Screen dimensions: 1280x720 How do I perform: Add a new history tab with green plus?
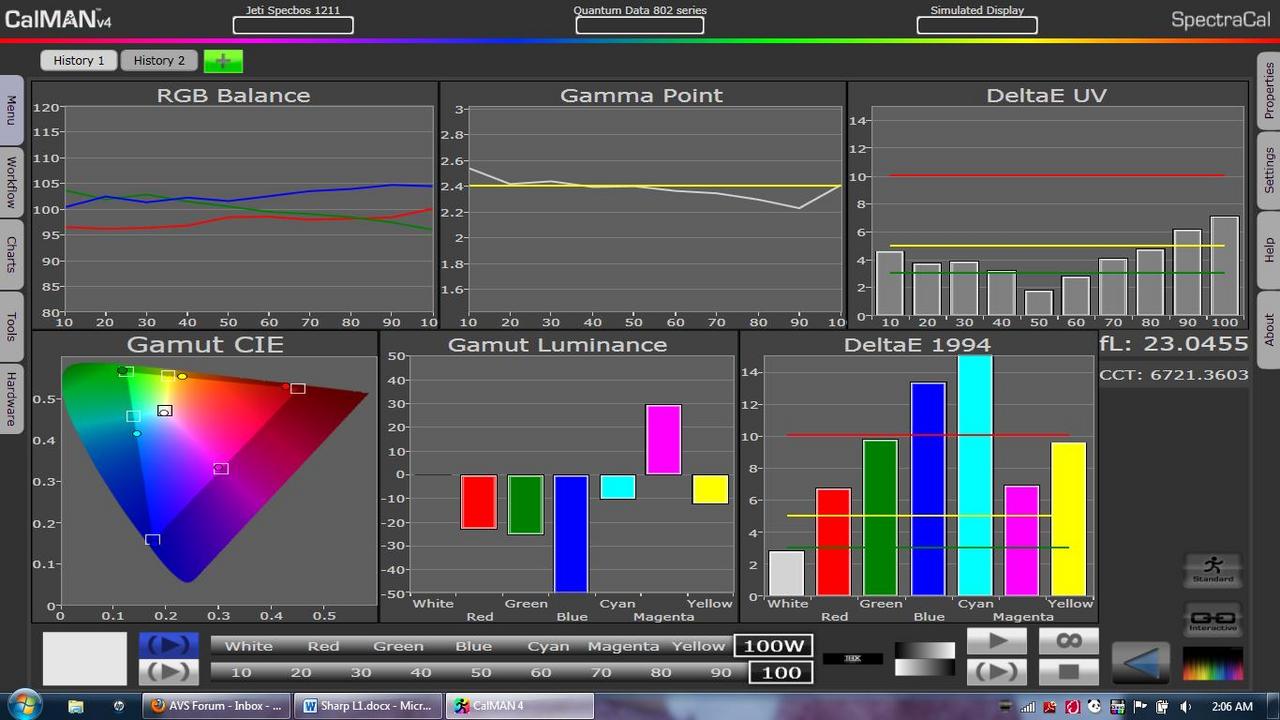[223, 61]
